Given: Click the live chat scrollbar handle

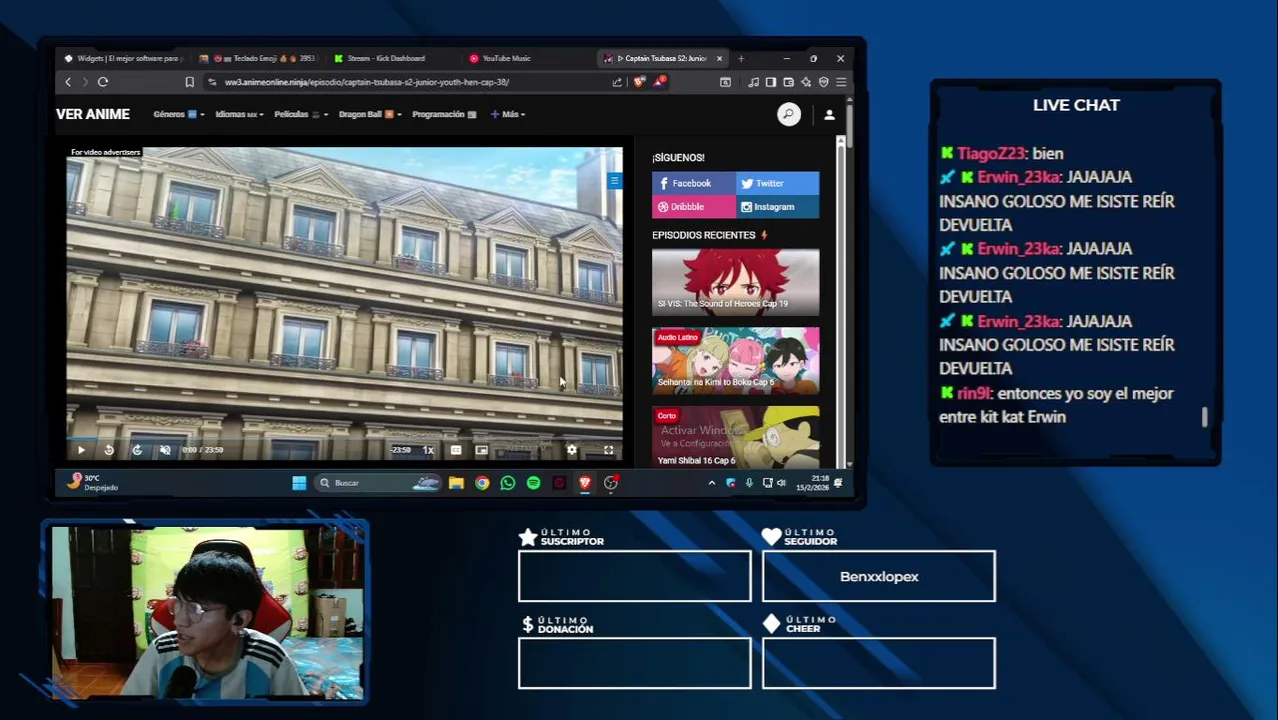Looking at the screenshot, I should (1205, 417).
